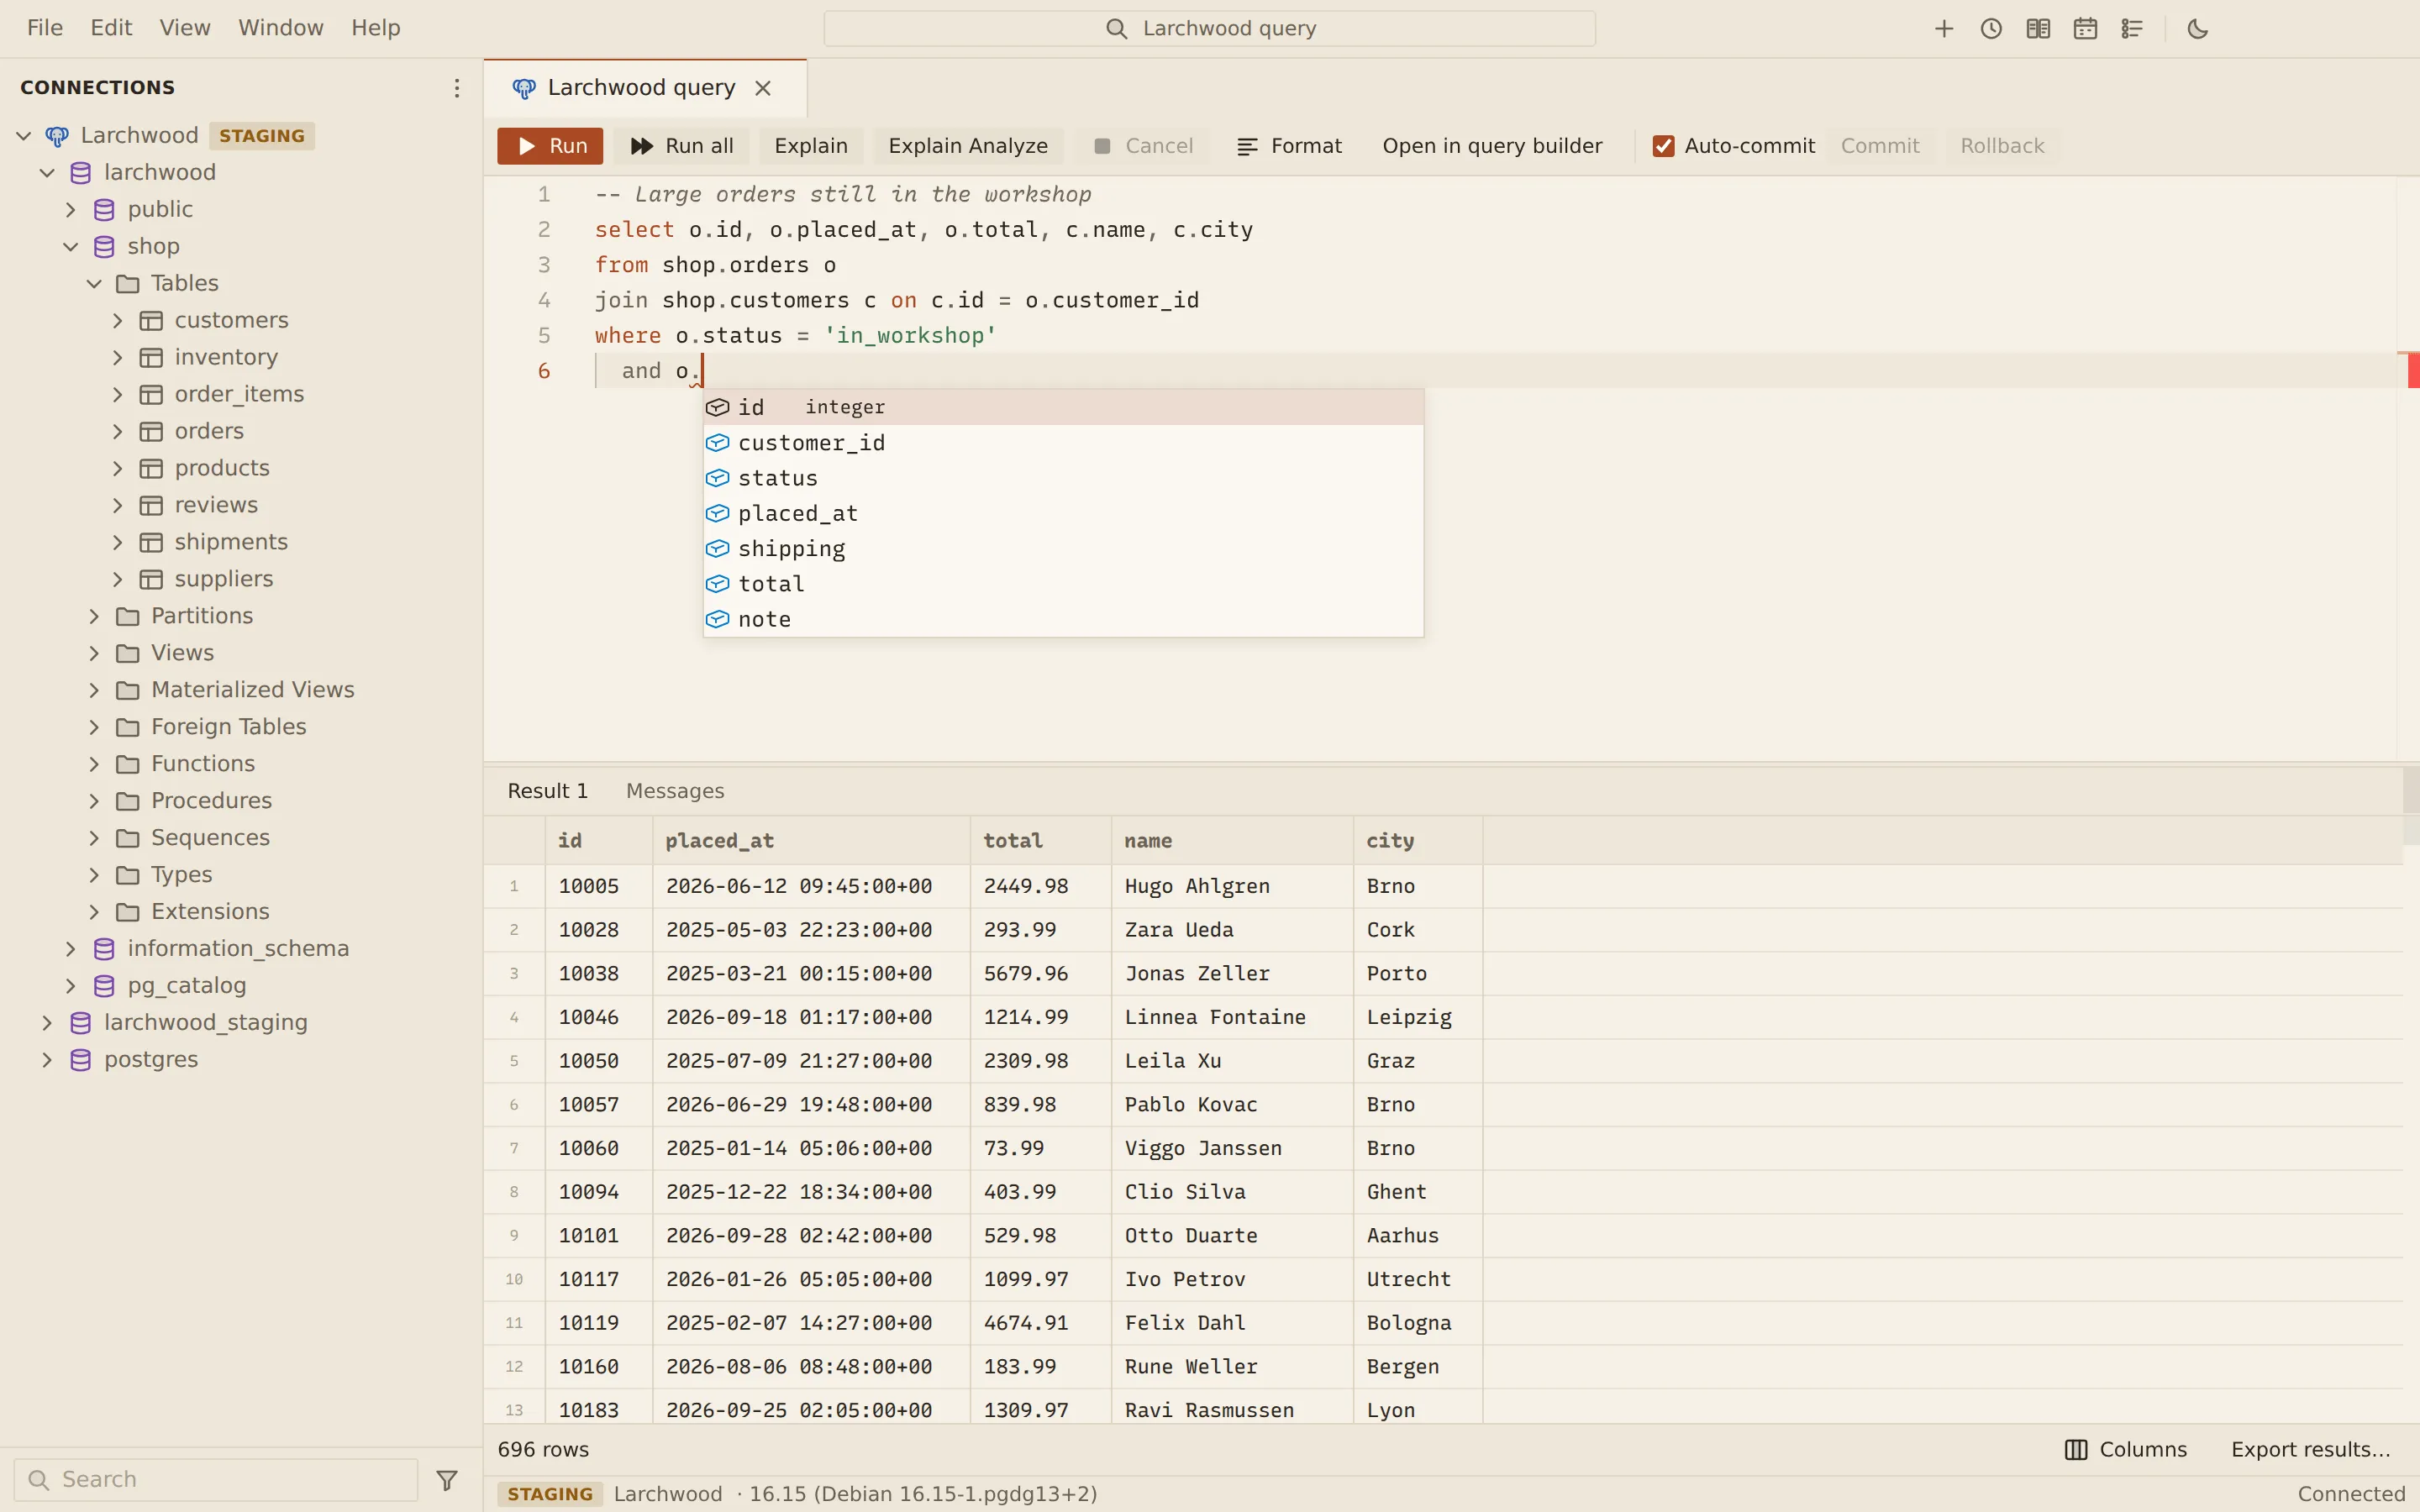2420x1512 pixels.
Task: Click the Larchwood PostgreSQL elephant icon in sidebar
Action: pos(57,136)
